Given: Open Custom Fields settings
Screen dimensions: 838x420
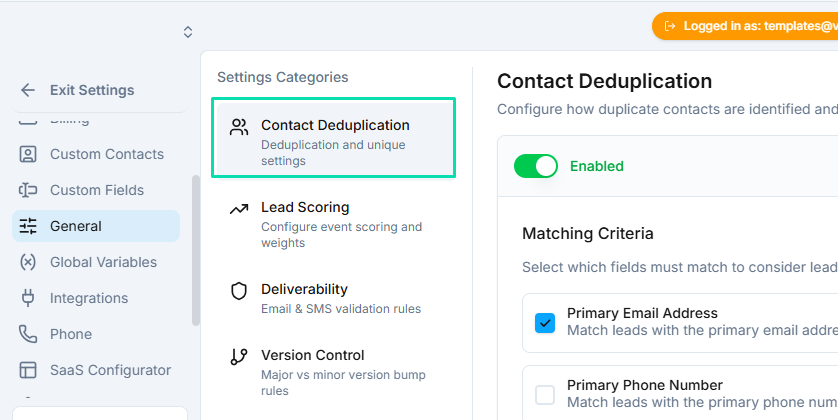Looking at the screenshot, I should [x=96, y=190].
